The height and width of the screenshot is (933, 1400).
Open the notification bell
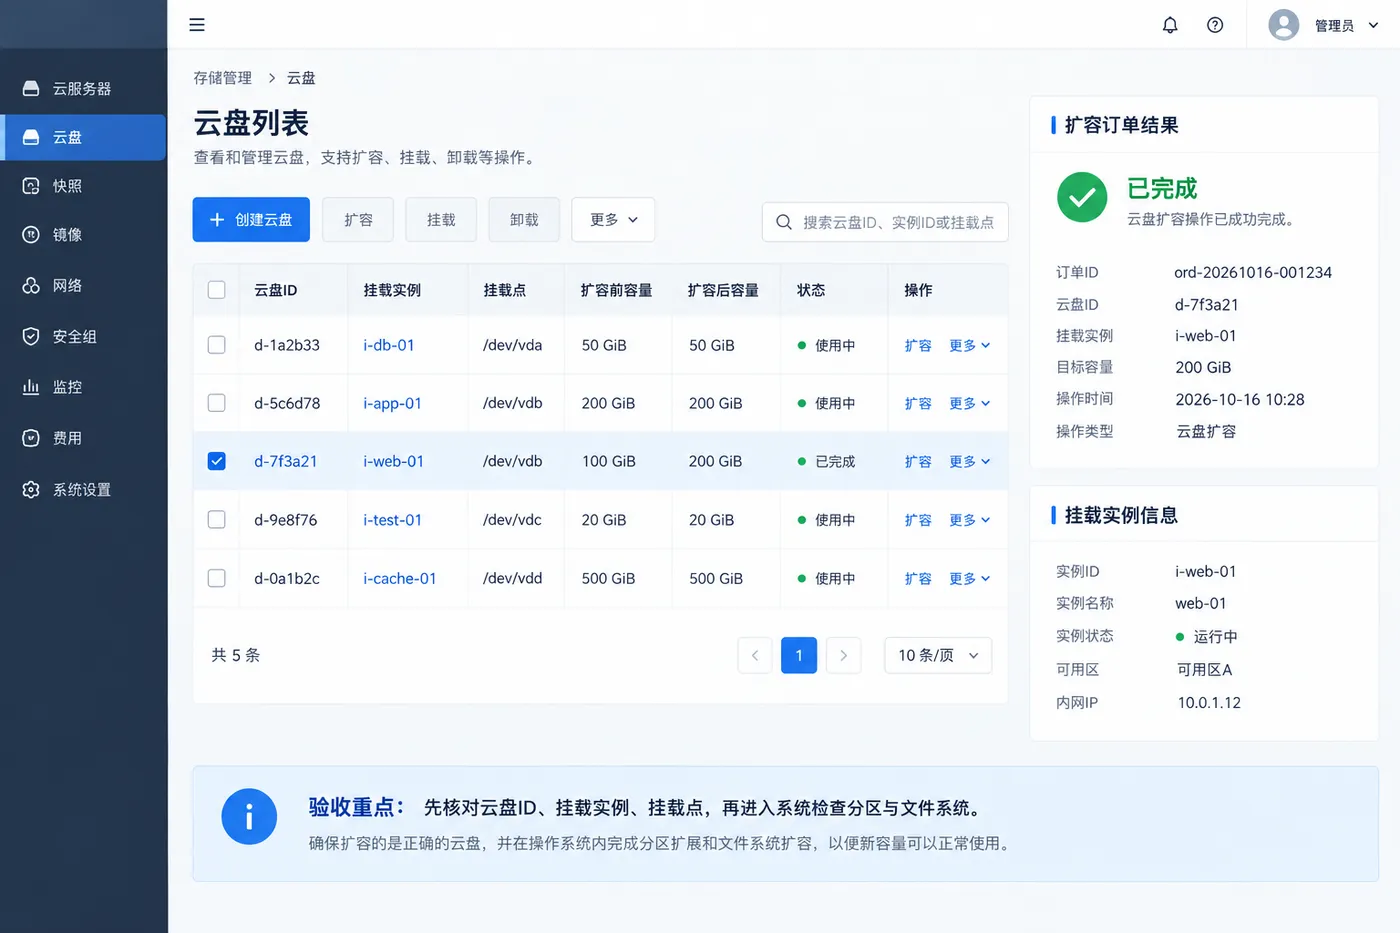tap(1170, 25)
